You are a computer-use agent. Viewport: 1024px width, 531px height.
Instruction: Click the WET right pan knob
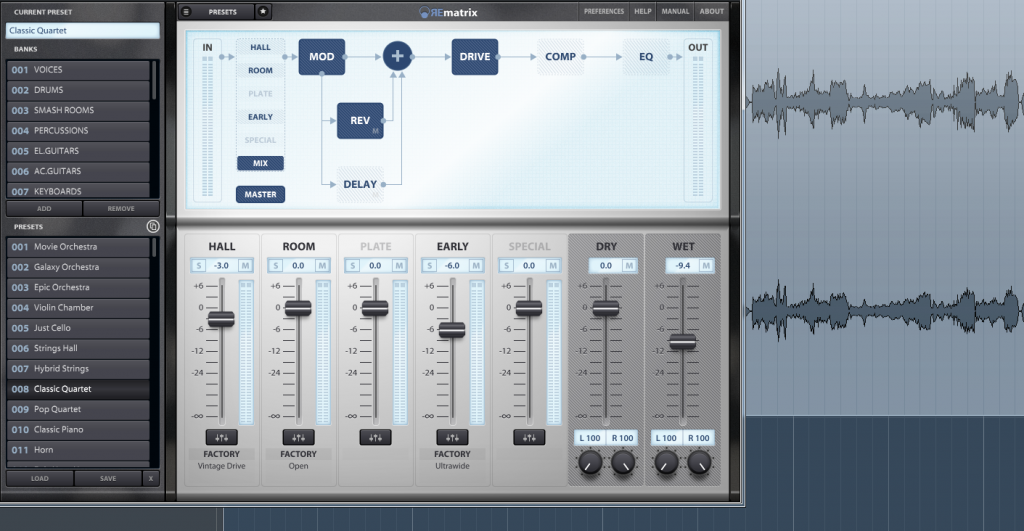[699, 462]
